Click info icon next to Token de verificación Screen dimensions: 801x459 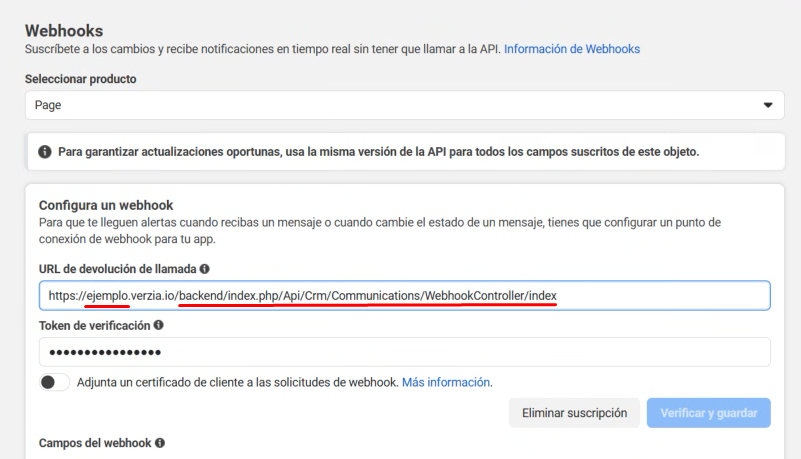pyautogui.click(x=158, y=326)
